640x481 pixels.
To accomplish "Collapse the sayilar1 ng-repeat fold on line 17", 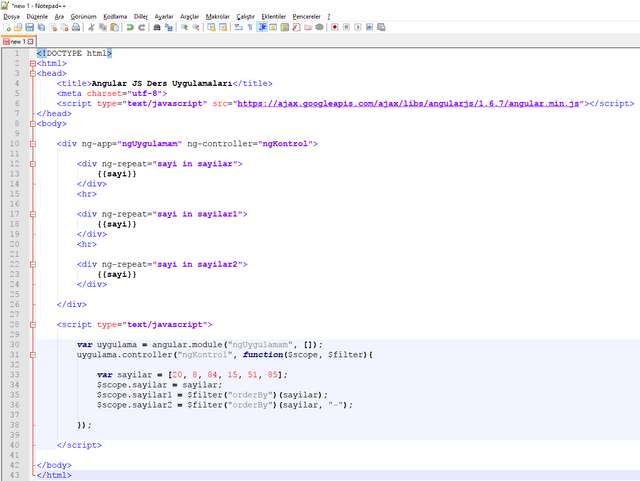I will (33, 214).
